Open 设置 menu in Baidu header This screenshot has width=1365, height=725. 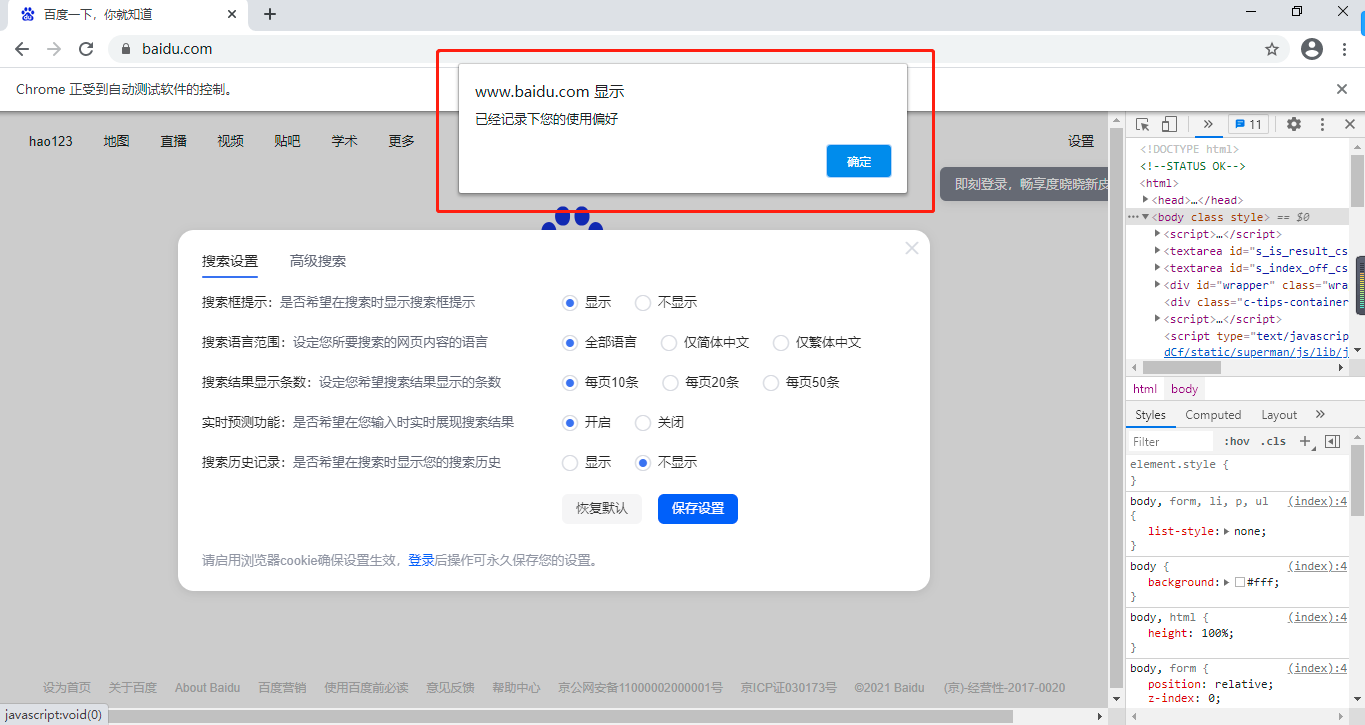[x=1081, y=141]
